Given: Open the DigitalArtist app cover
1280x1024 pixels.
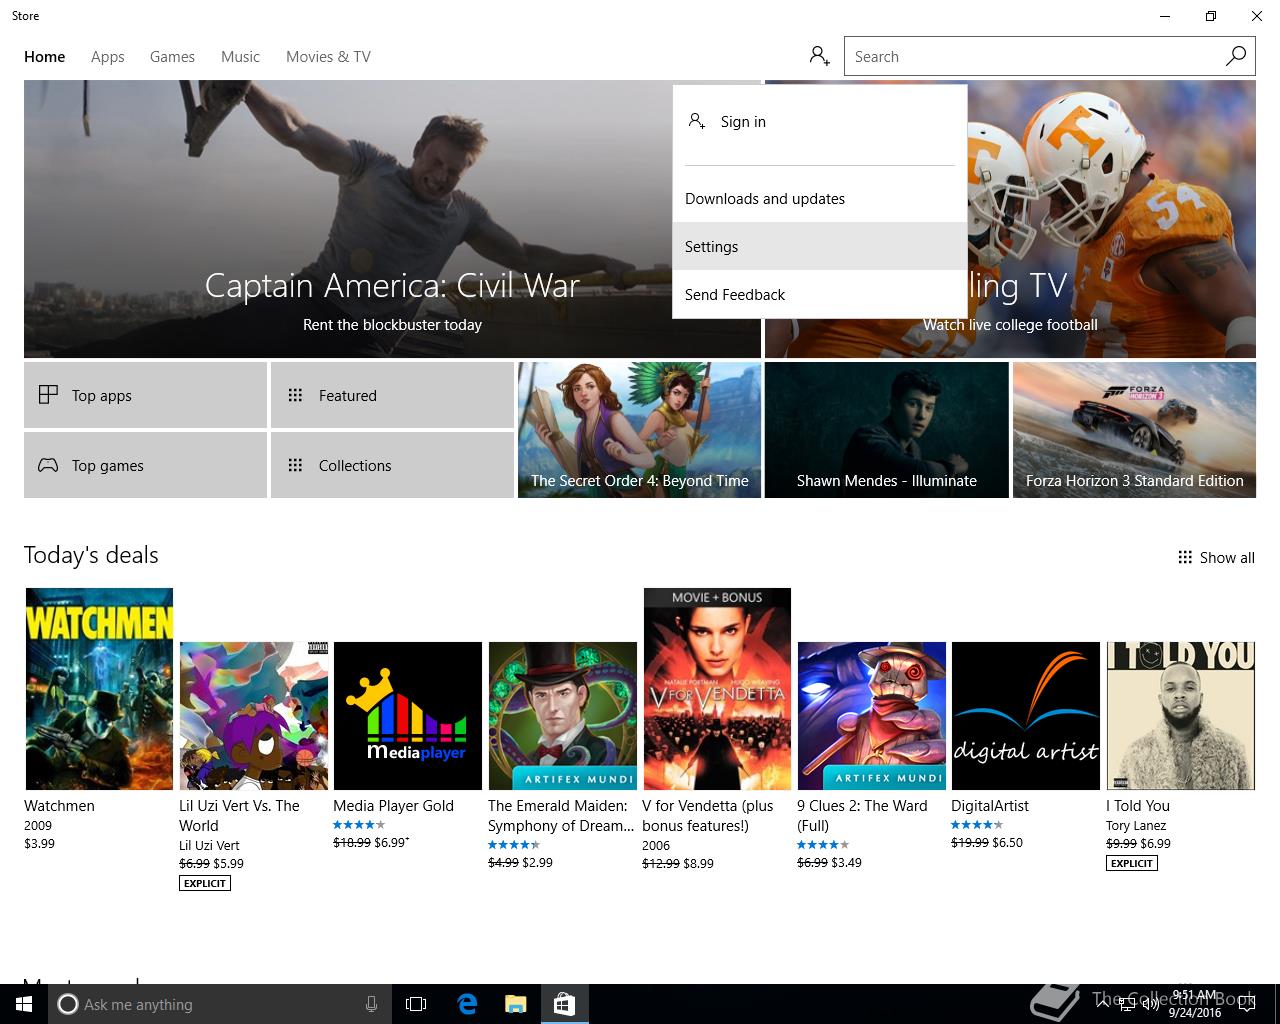Looking at the screenshot, I should (x=1026, y=716).
